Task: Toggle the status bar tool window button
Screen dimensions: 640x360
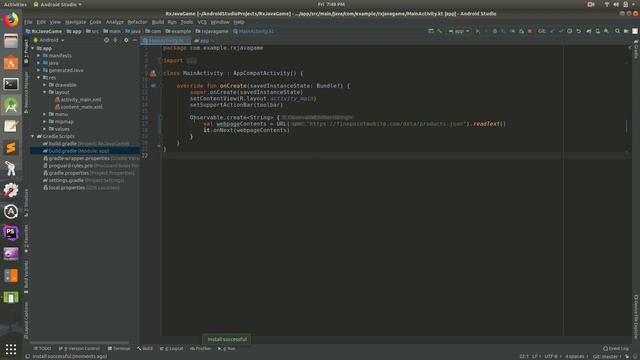Action: pyautogui.click(x=28, y=356)
